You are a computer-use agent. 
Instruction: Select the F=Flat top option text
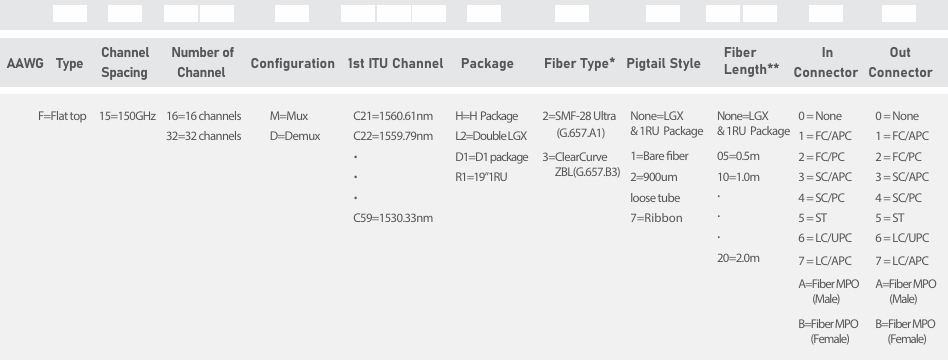pos(62,116)
